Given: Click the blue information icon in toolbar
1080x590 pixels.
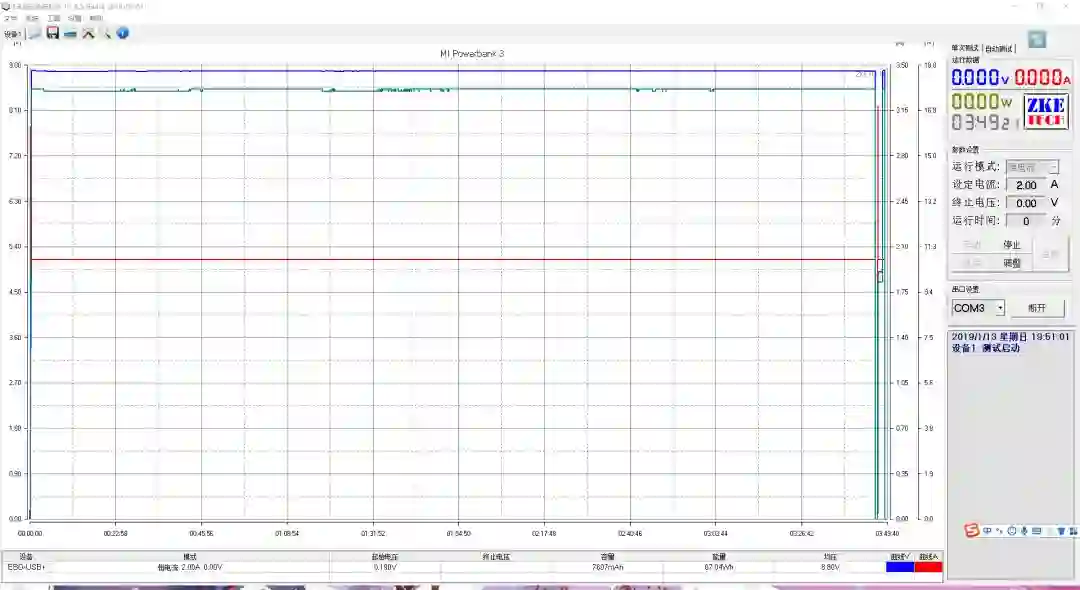Looking at the screenshot, I should coord(123,33).
